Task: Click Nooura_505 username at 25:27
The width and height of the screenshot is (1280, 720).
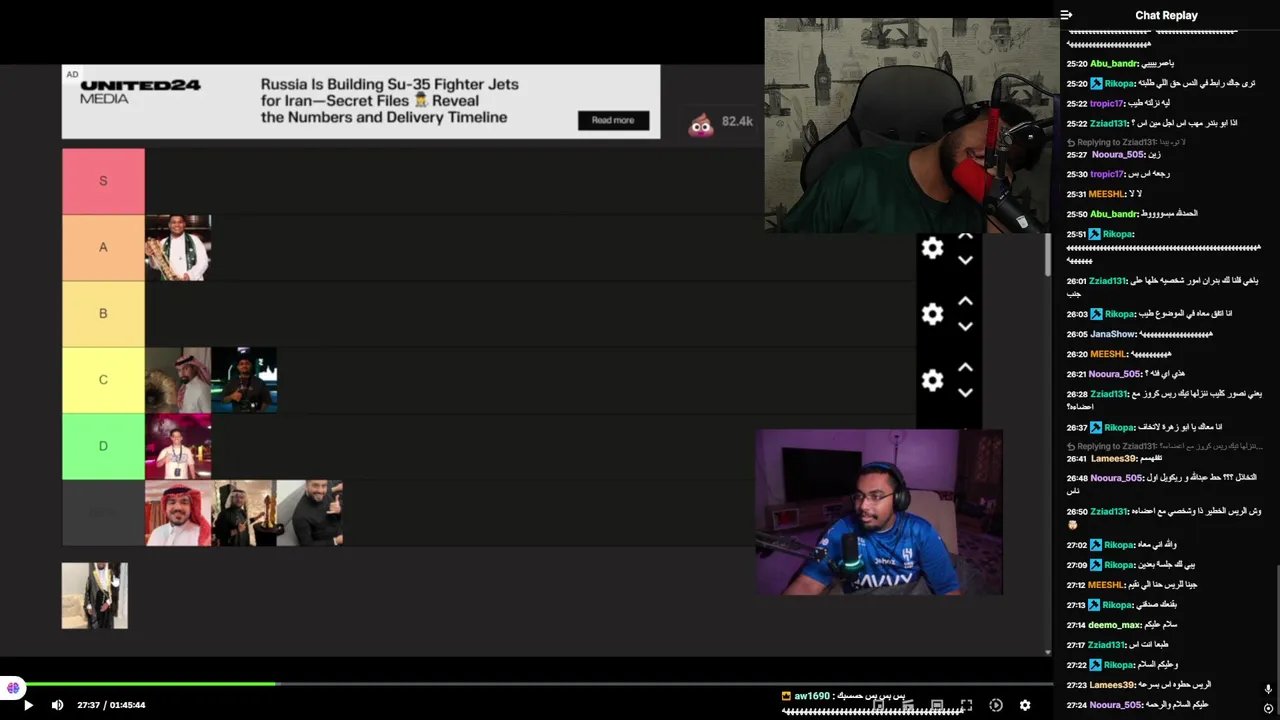Action: (1117, 155)
